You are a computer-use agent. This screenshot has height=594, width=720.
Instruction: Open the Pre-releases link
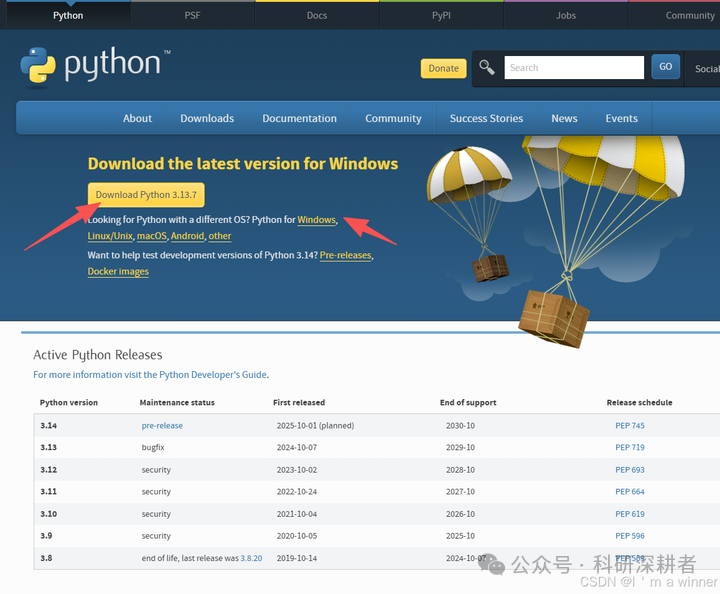(x=346, y=255)
